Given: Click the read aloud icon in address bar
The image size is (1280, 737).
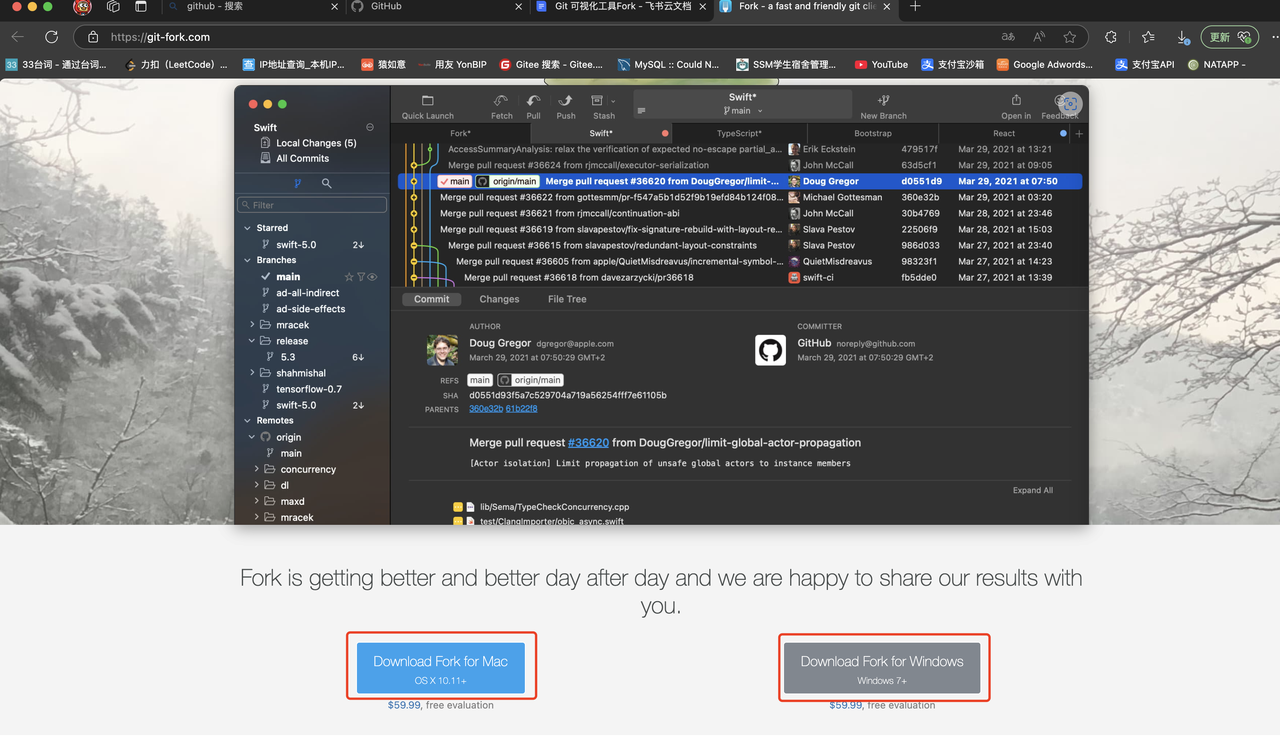Looking at the screenshot, I should [x=1039, y=37].
